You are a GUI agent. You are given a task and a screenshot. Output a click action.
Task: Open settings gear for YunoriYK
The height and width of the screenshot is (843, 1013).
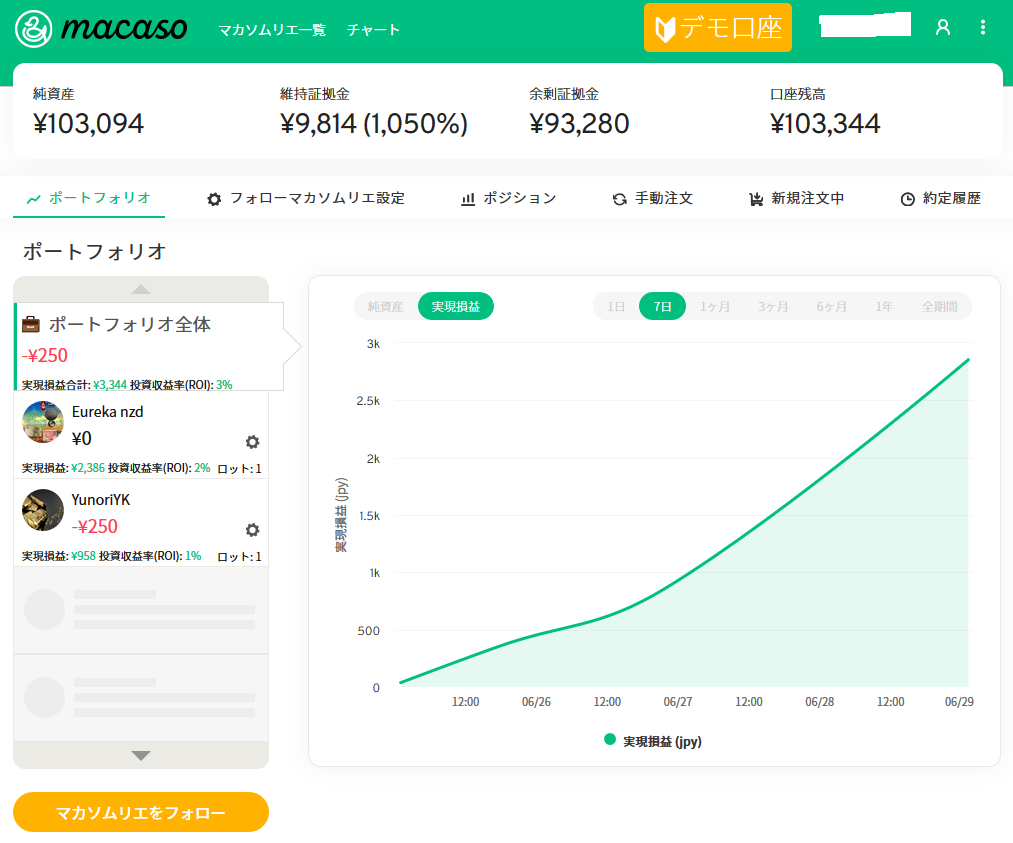252,530
